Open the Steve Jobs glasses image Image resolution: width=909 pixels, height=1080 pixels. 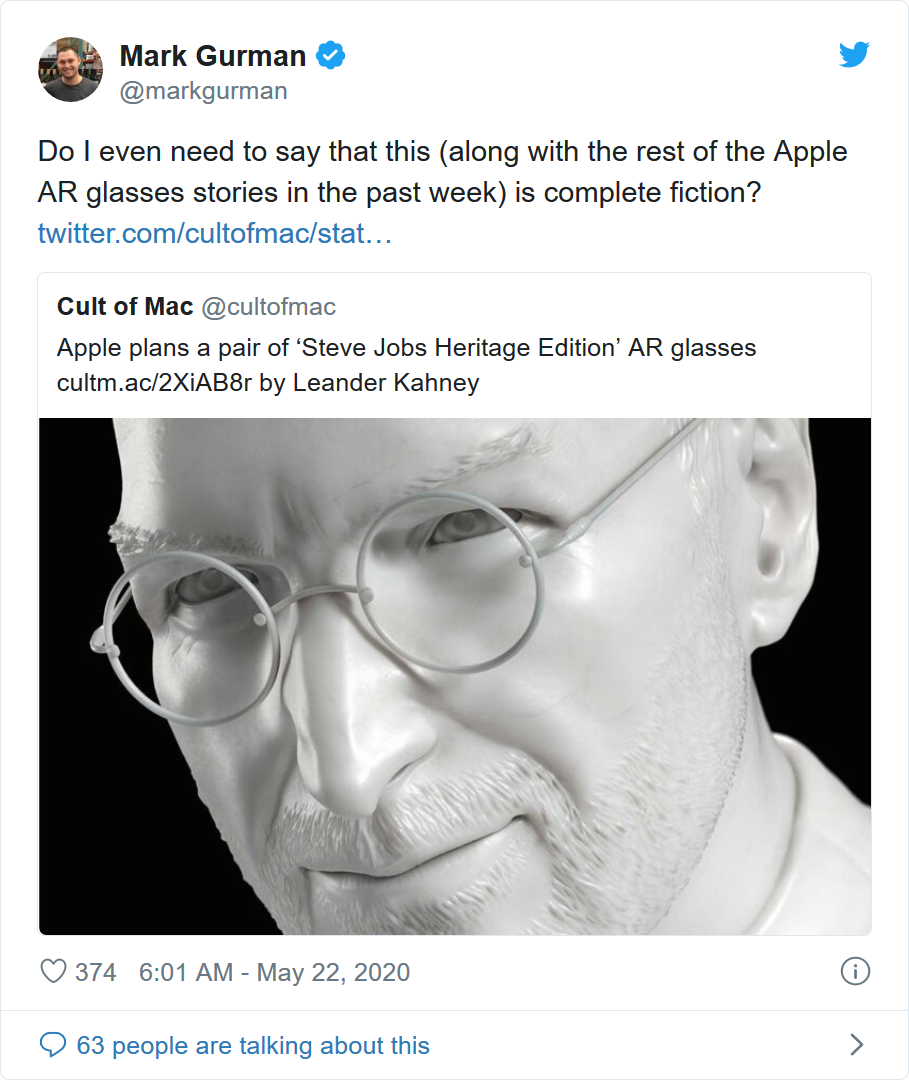click(x=455, y=676)
